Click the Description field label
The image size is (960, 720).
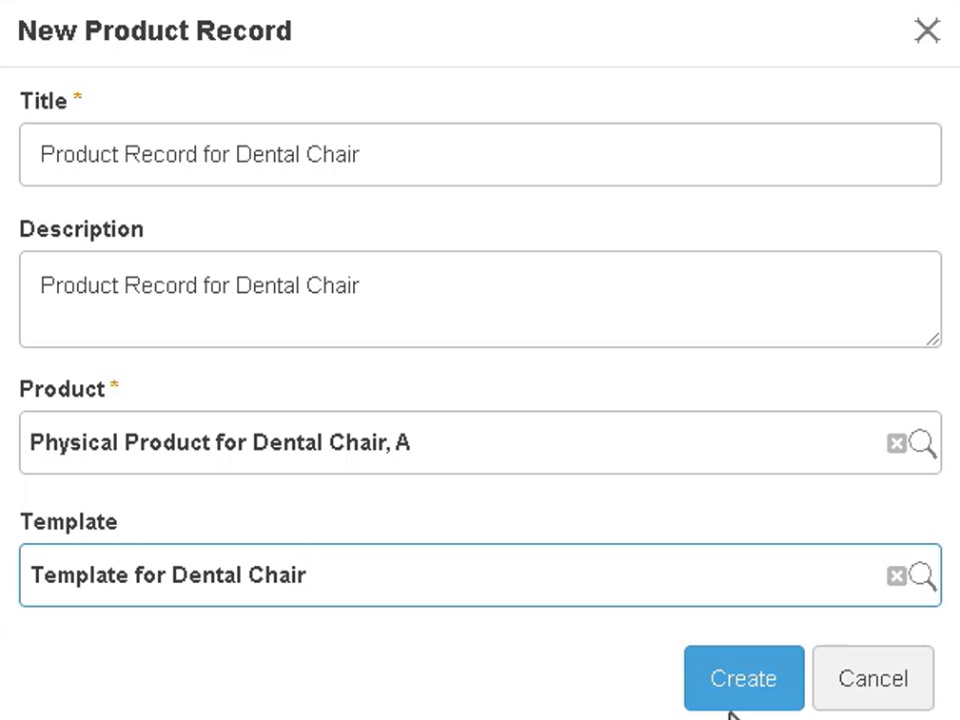(81, 229)
